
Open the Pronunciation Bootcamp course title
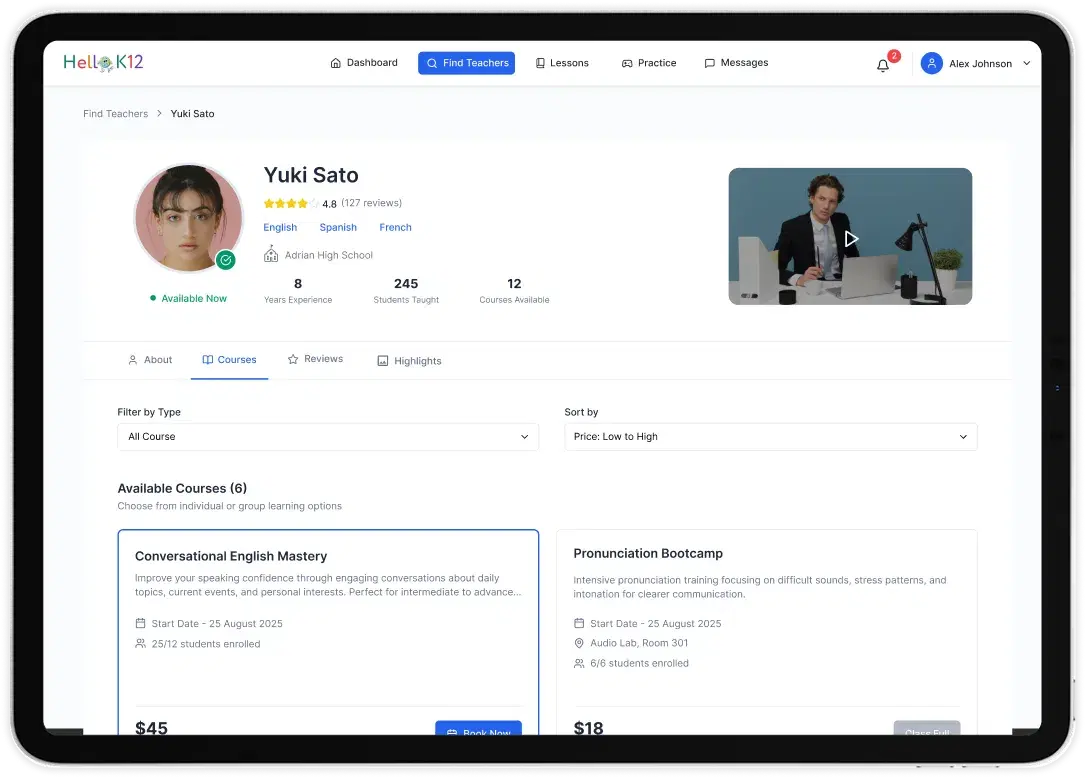(x=648, y=554)
